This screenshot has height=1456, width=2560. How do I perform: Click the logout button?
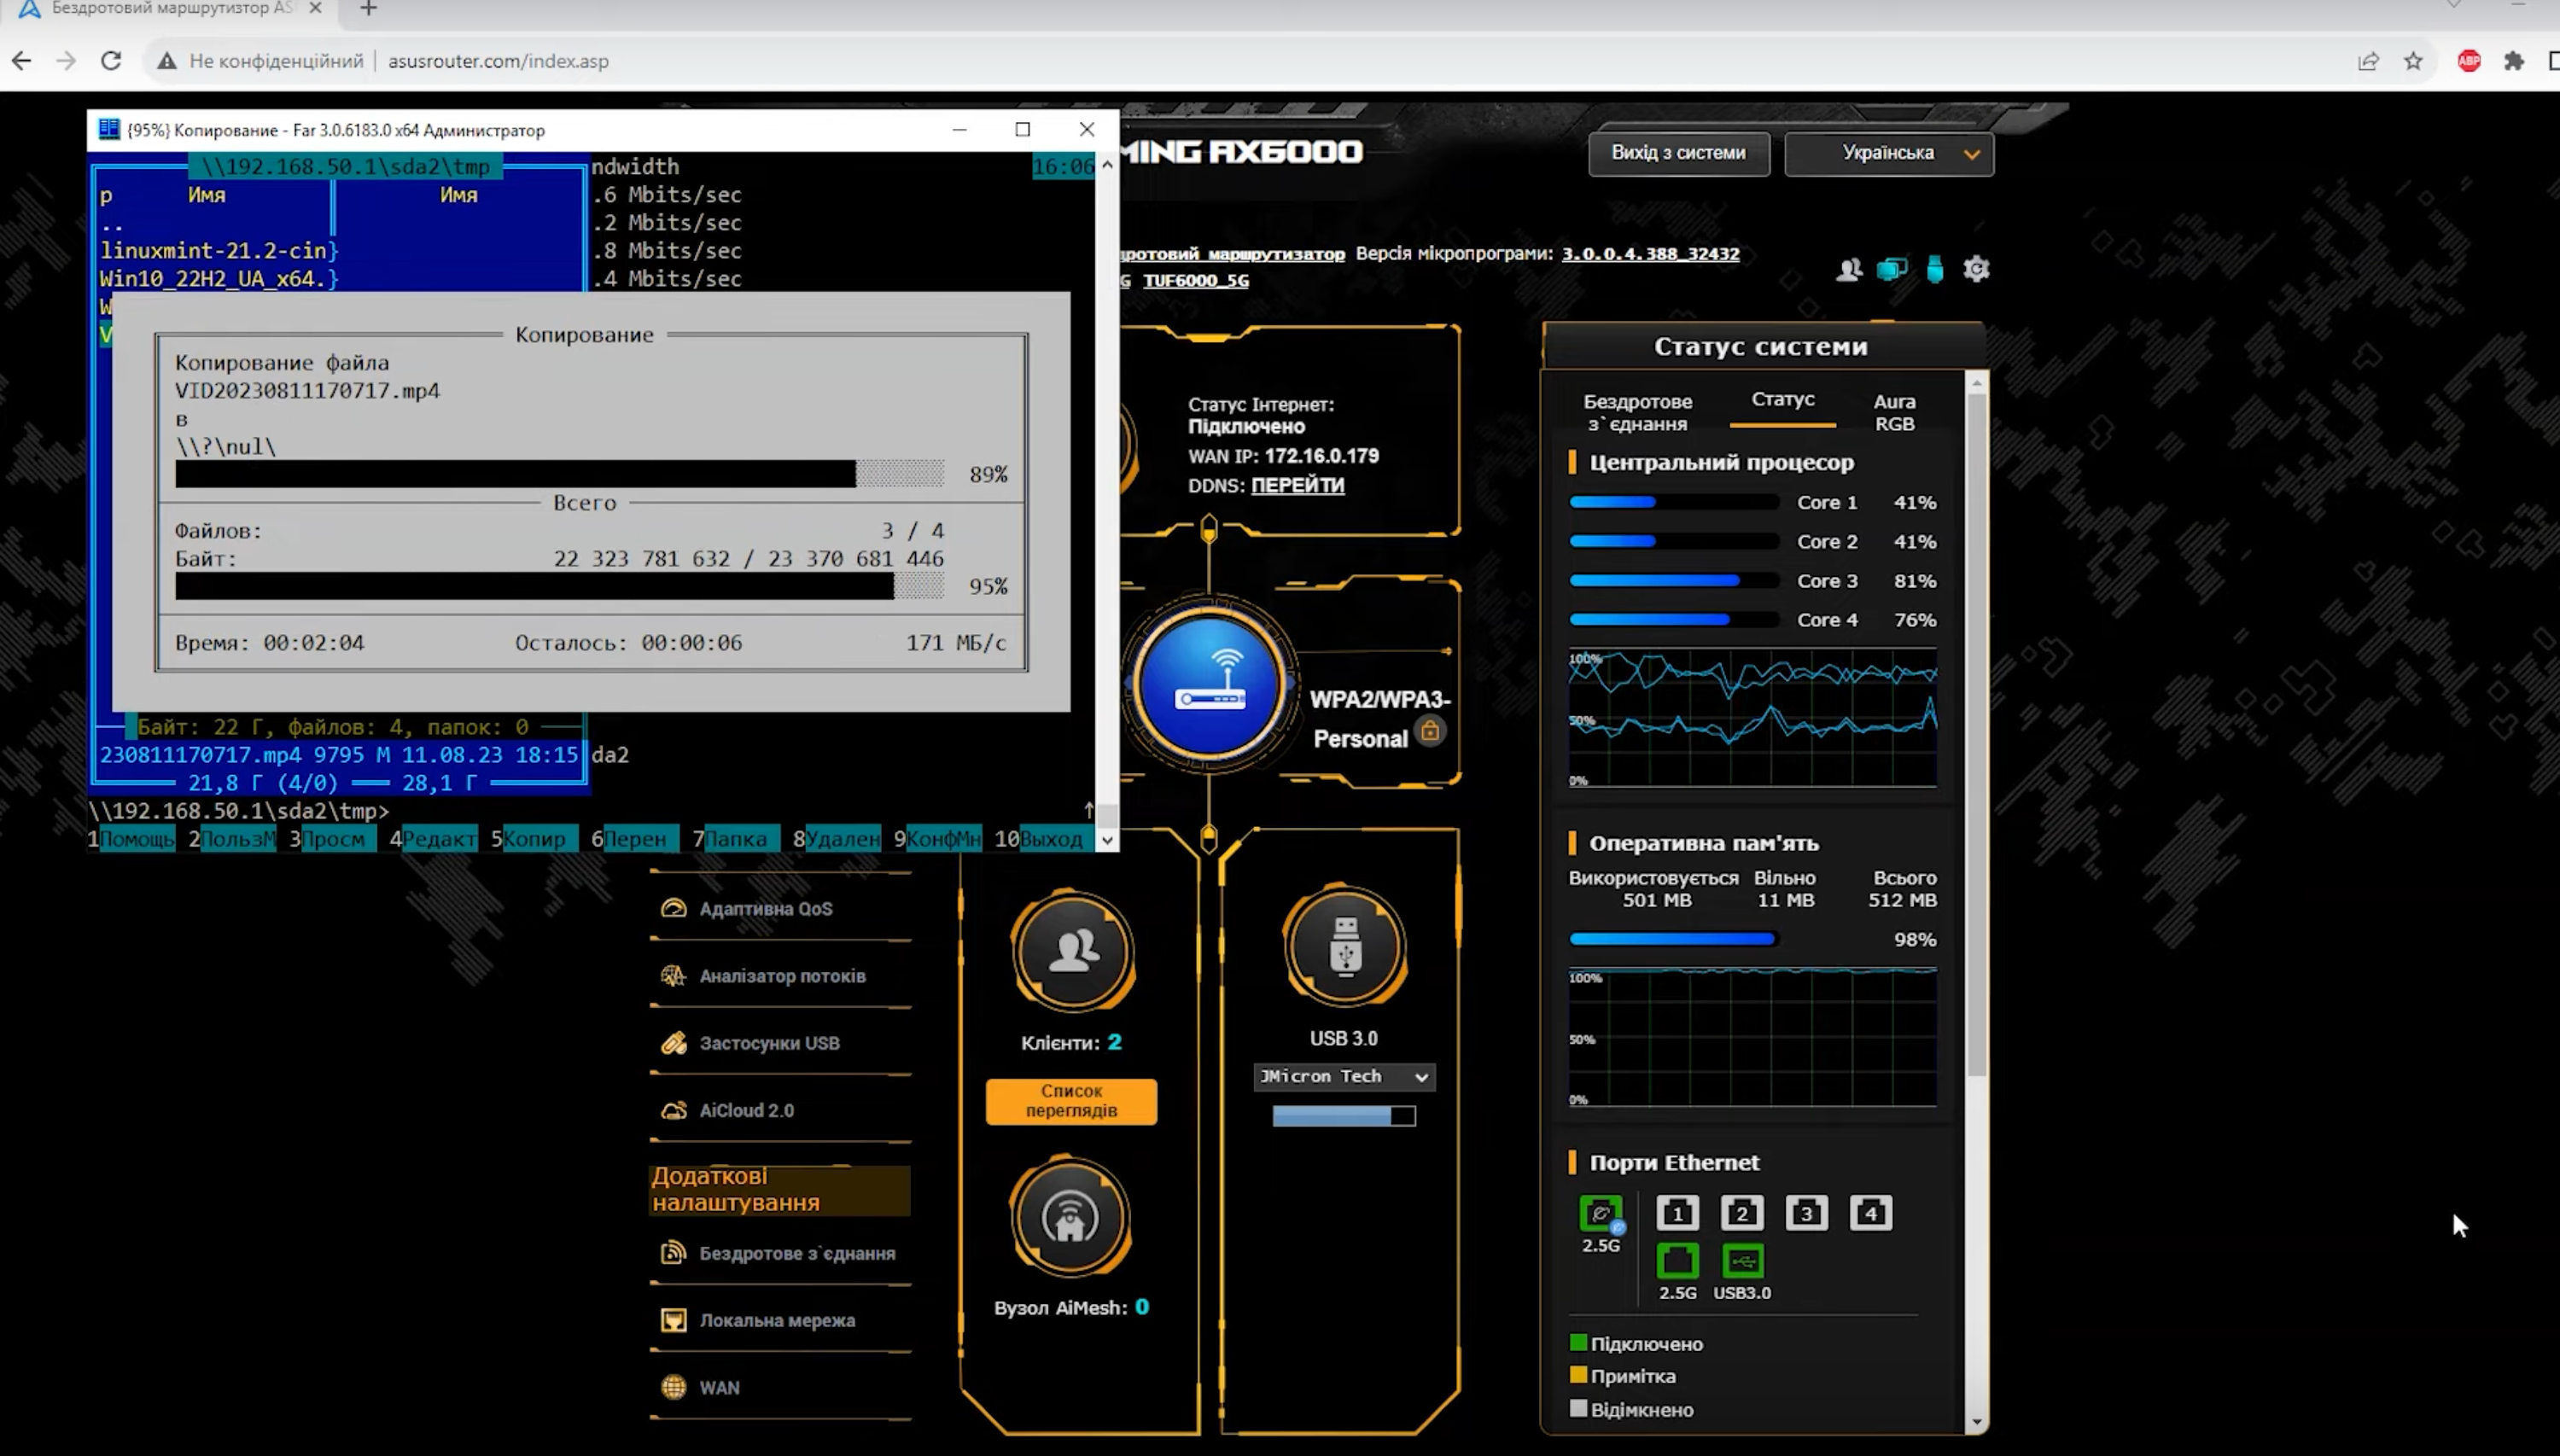tap(1679, 153)
